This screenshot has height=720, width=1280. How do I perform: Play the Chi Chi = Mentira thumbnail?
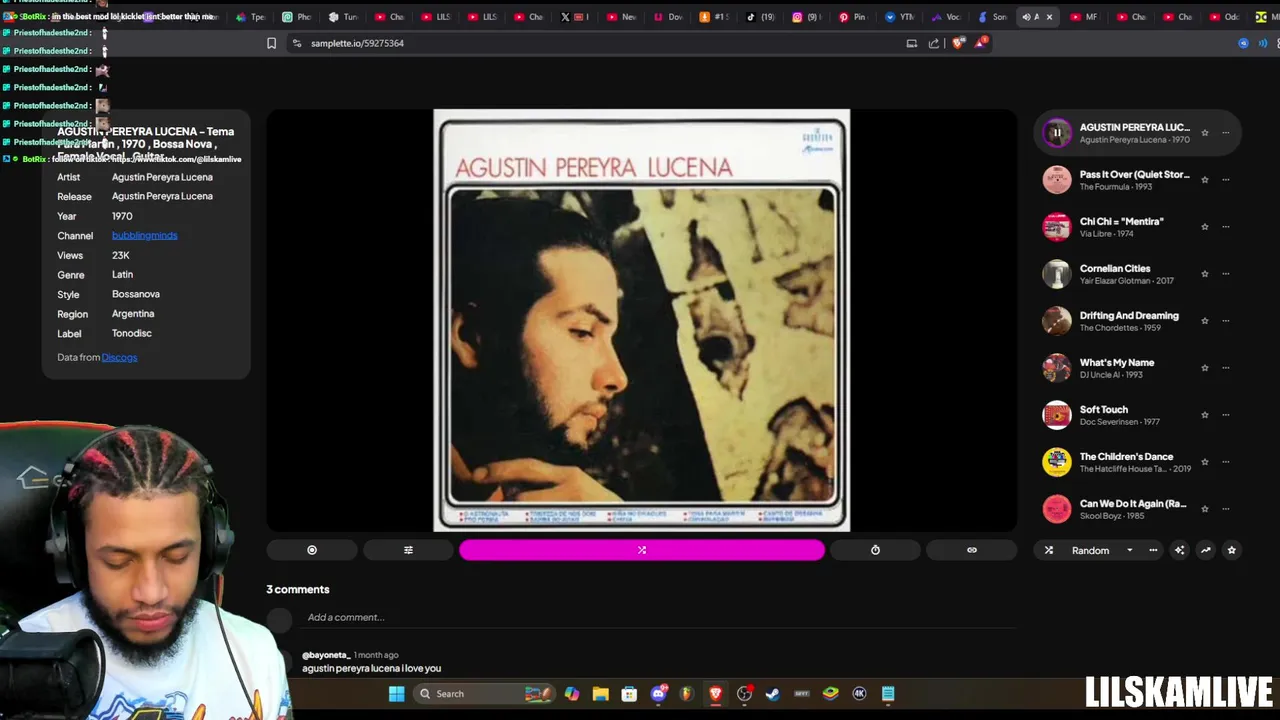click(1056, 227)
